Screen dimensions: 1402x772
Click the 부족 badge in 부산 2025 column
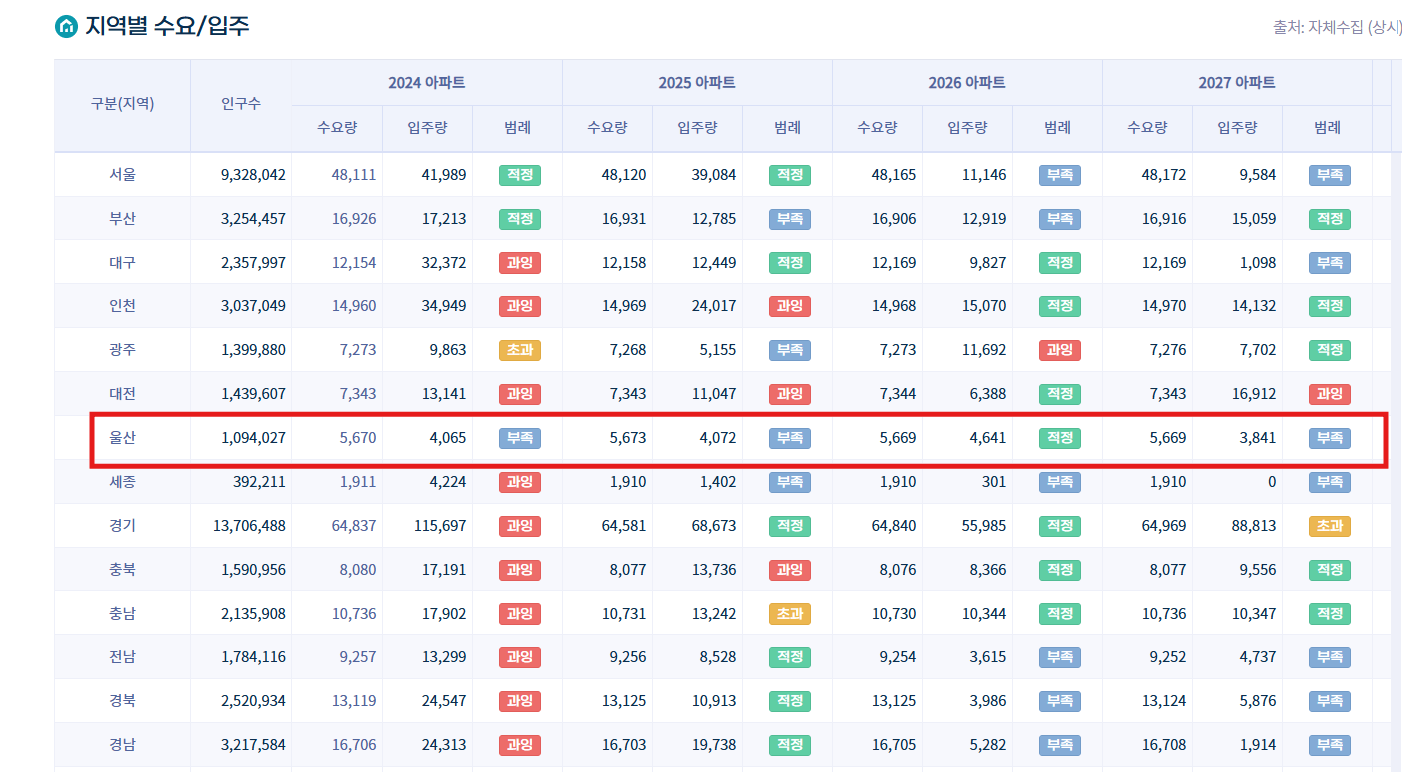coord(790,219)
